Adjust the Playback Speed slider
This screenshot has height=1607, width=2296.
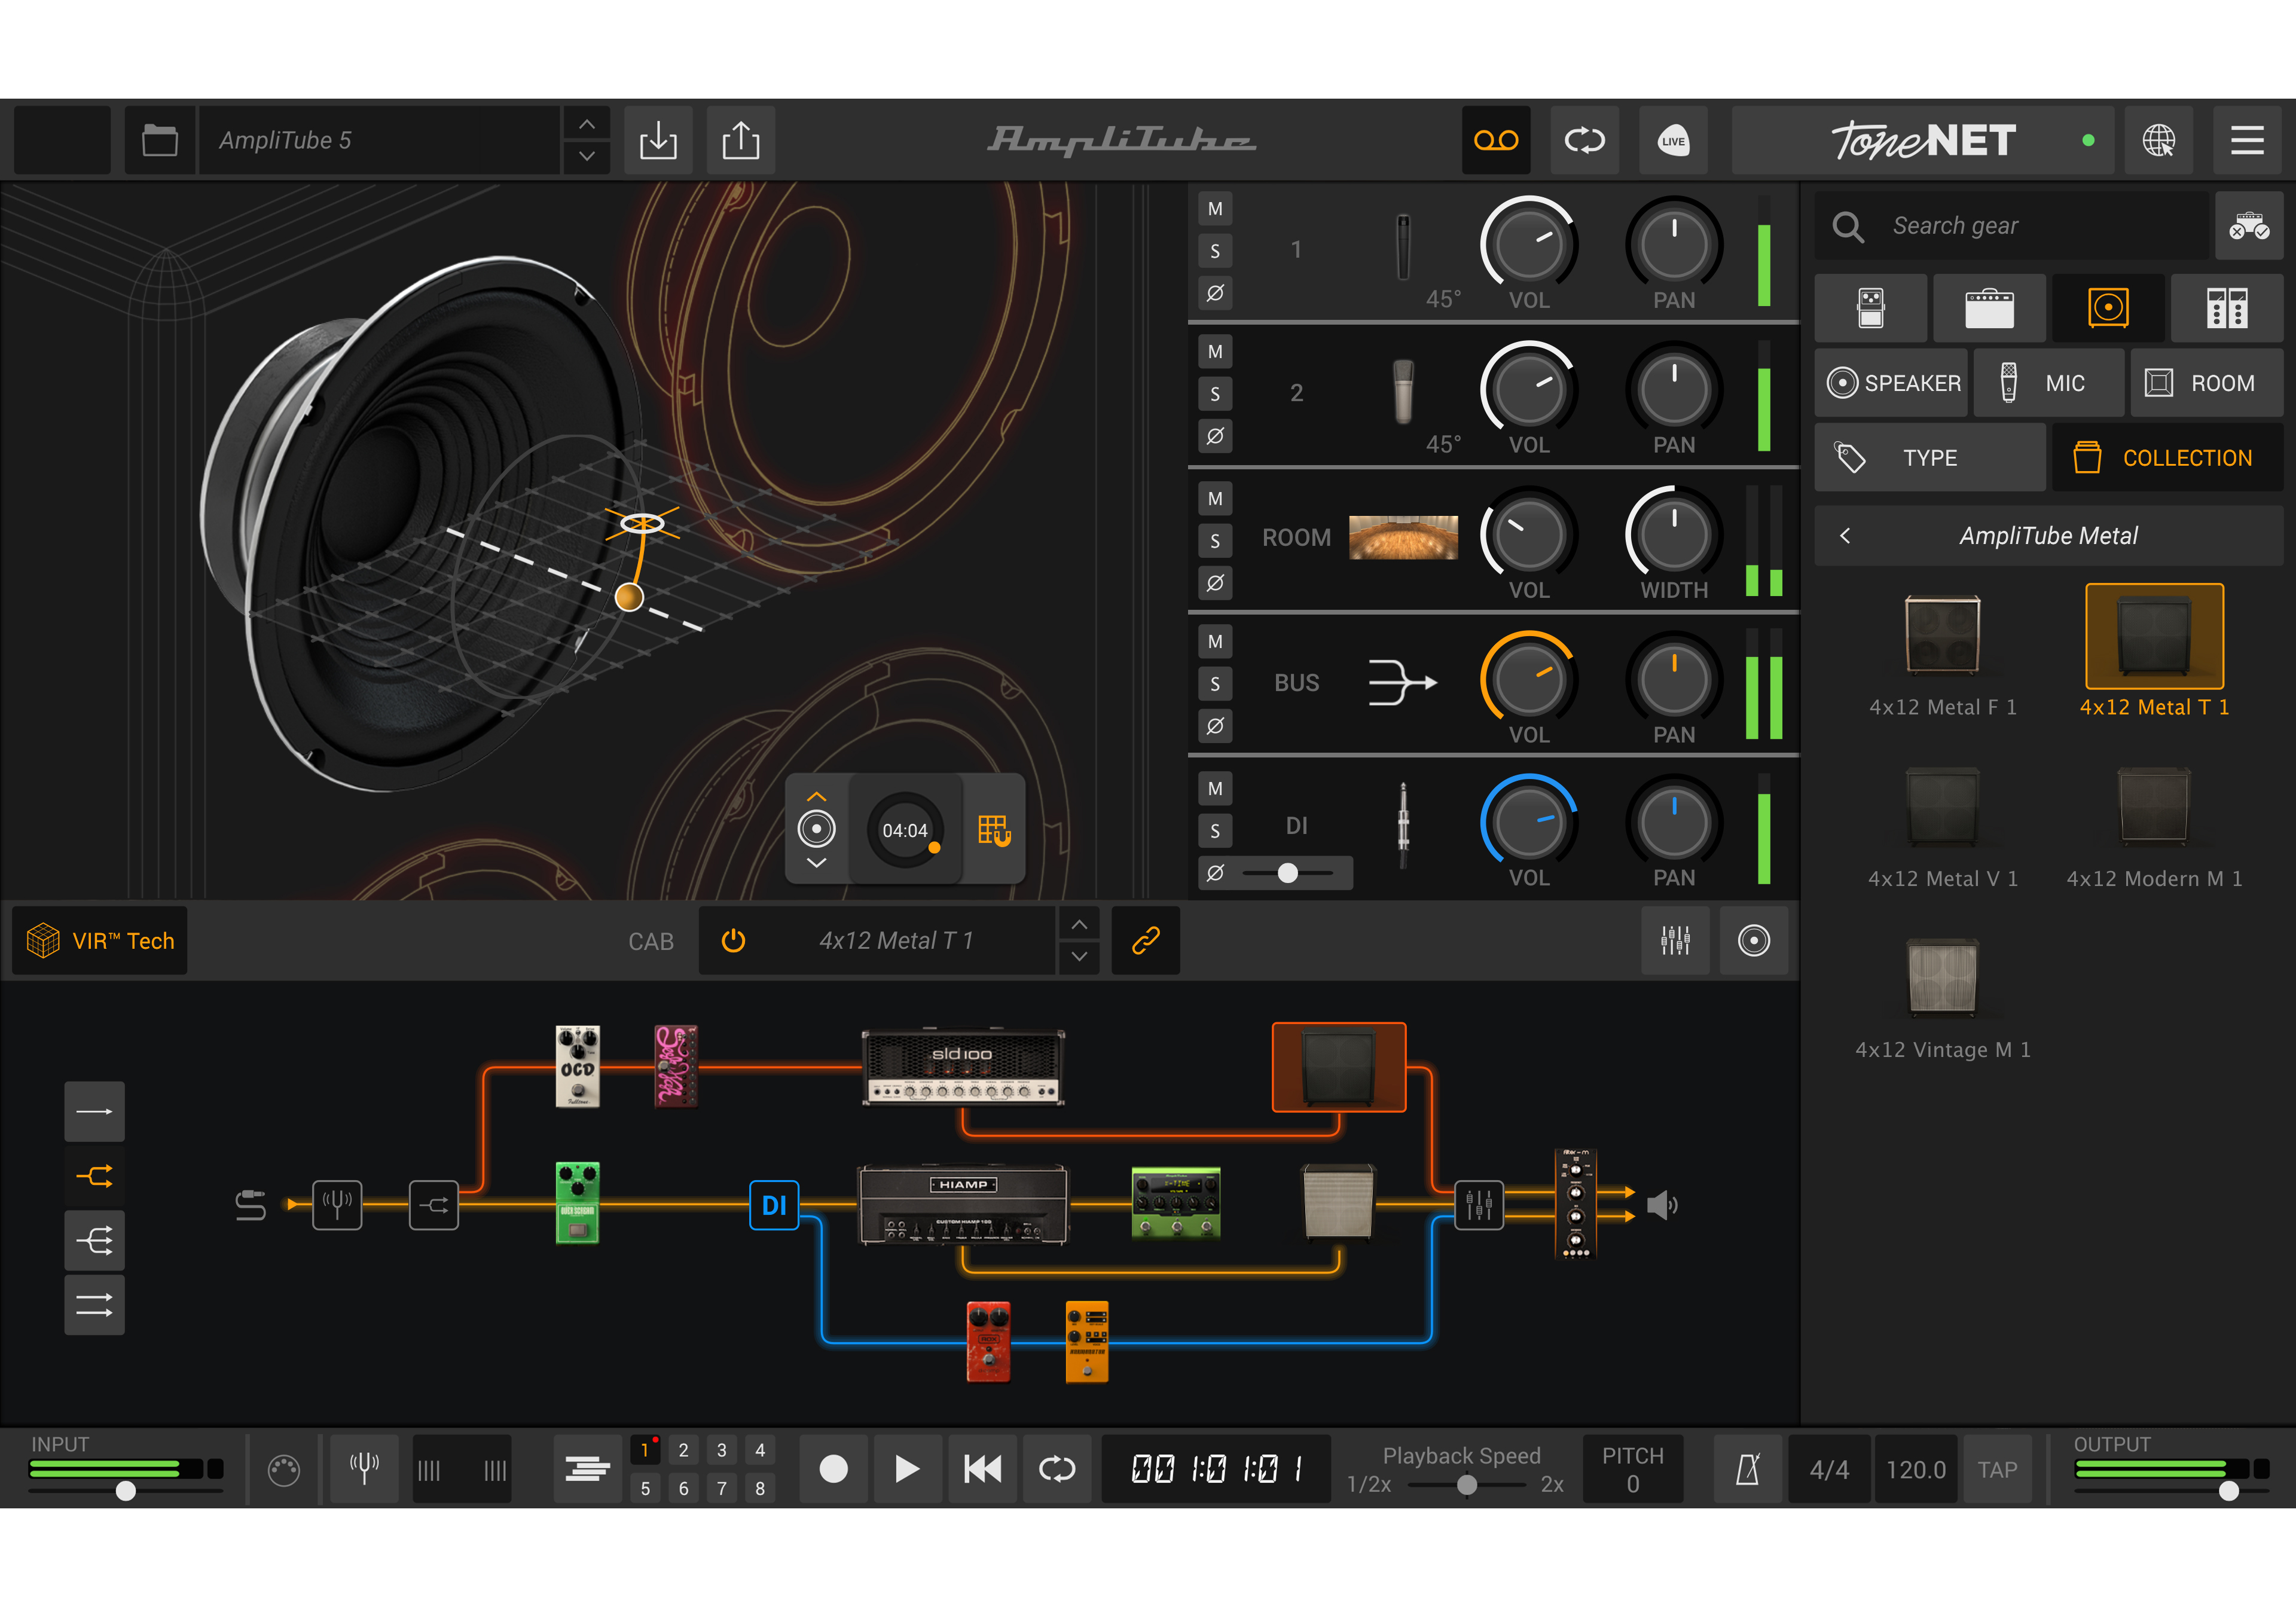click(1467, 1485)
